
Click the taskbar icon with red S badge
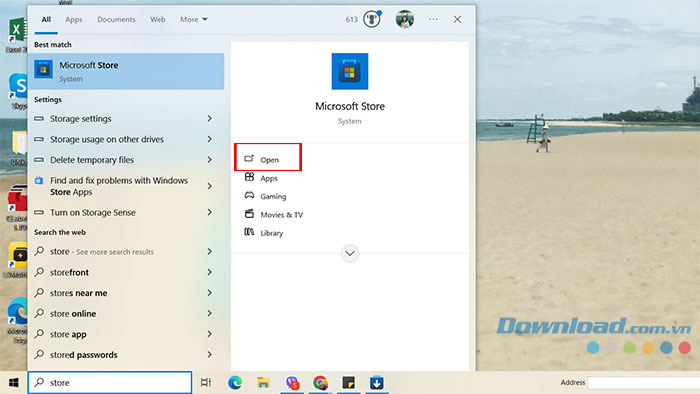(x=292, y=382)
